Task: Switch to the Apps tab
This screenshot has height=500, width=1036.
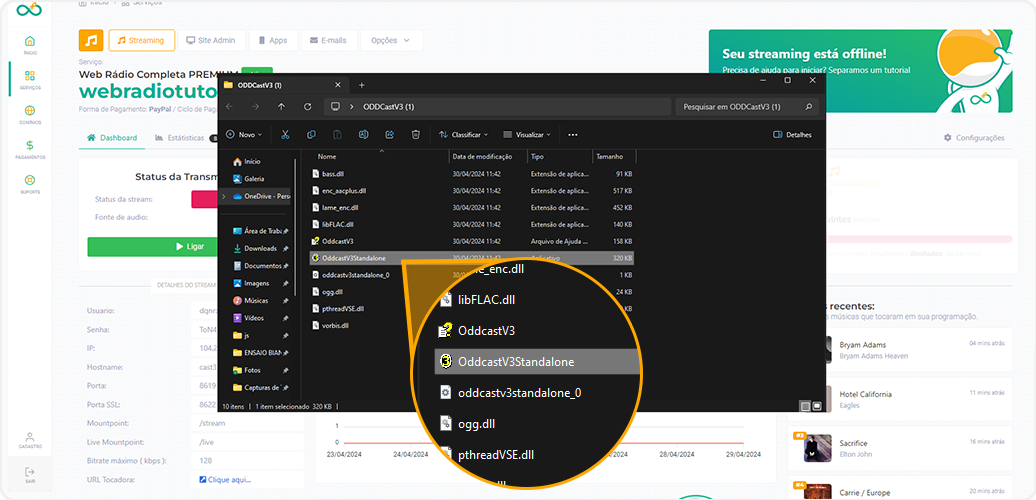Action: tap(273, 40)
